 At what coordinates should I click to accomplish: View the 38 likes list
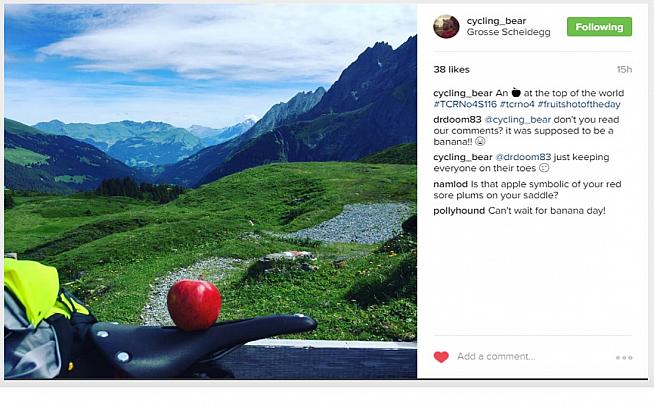[451, 70]
